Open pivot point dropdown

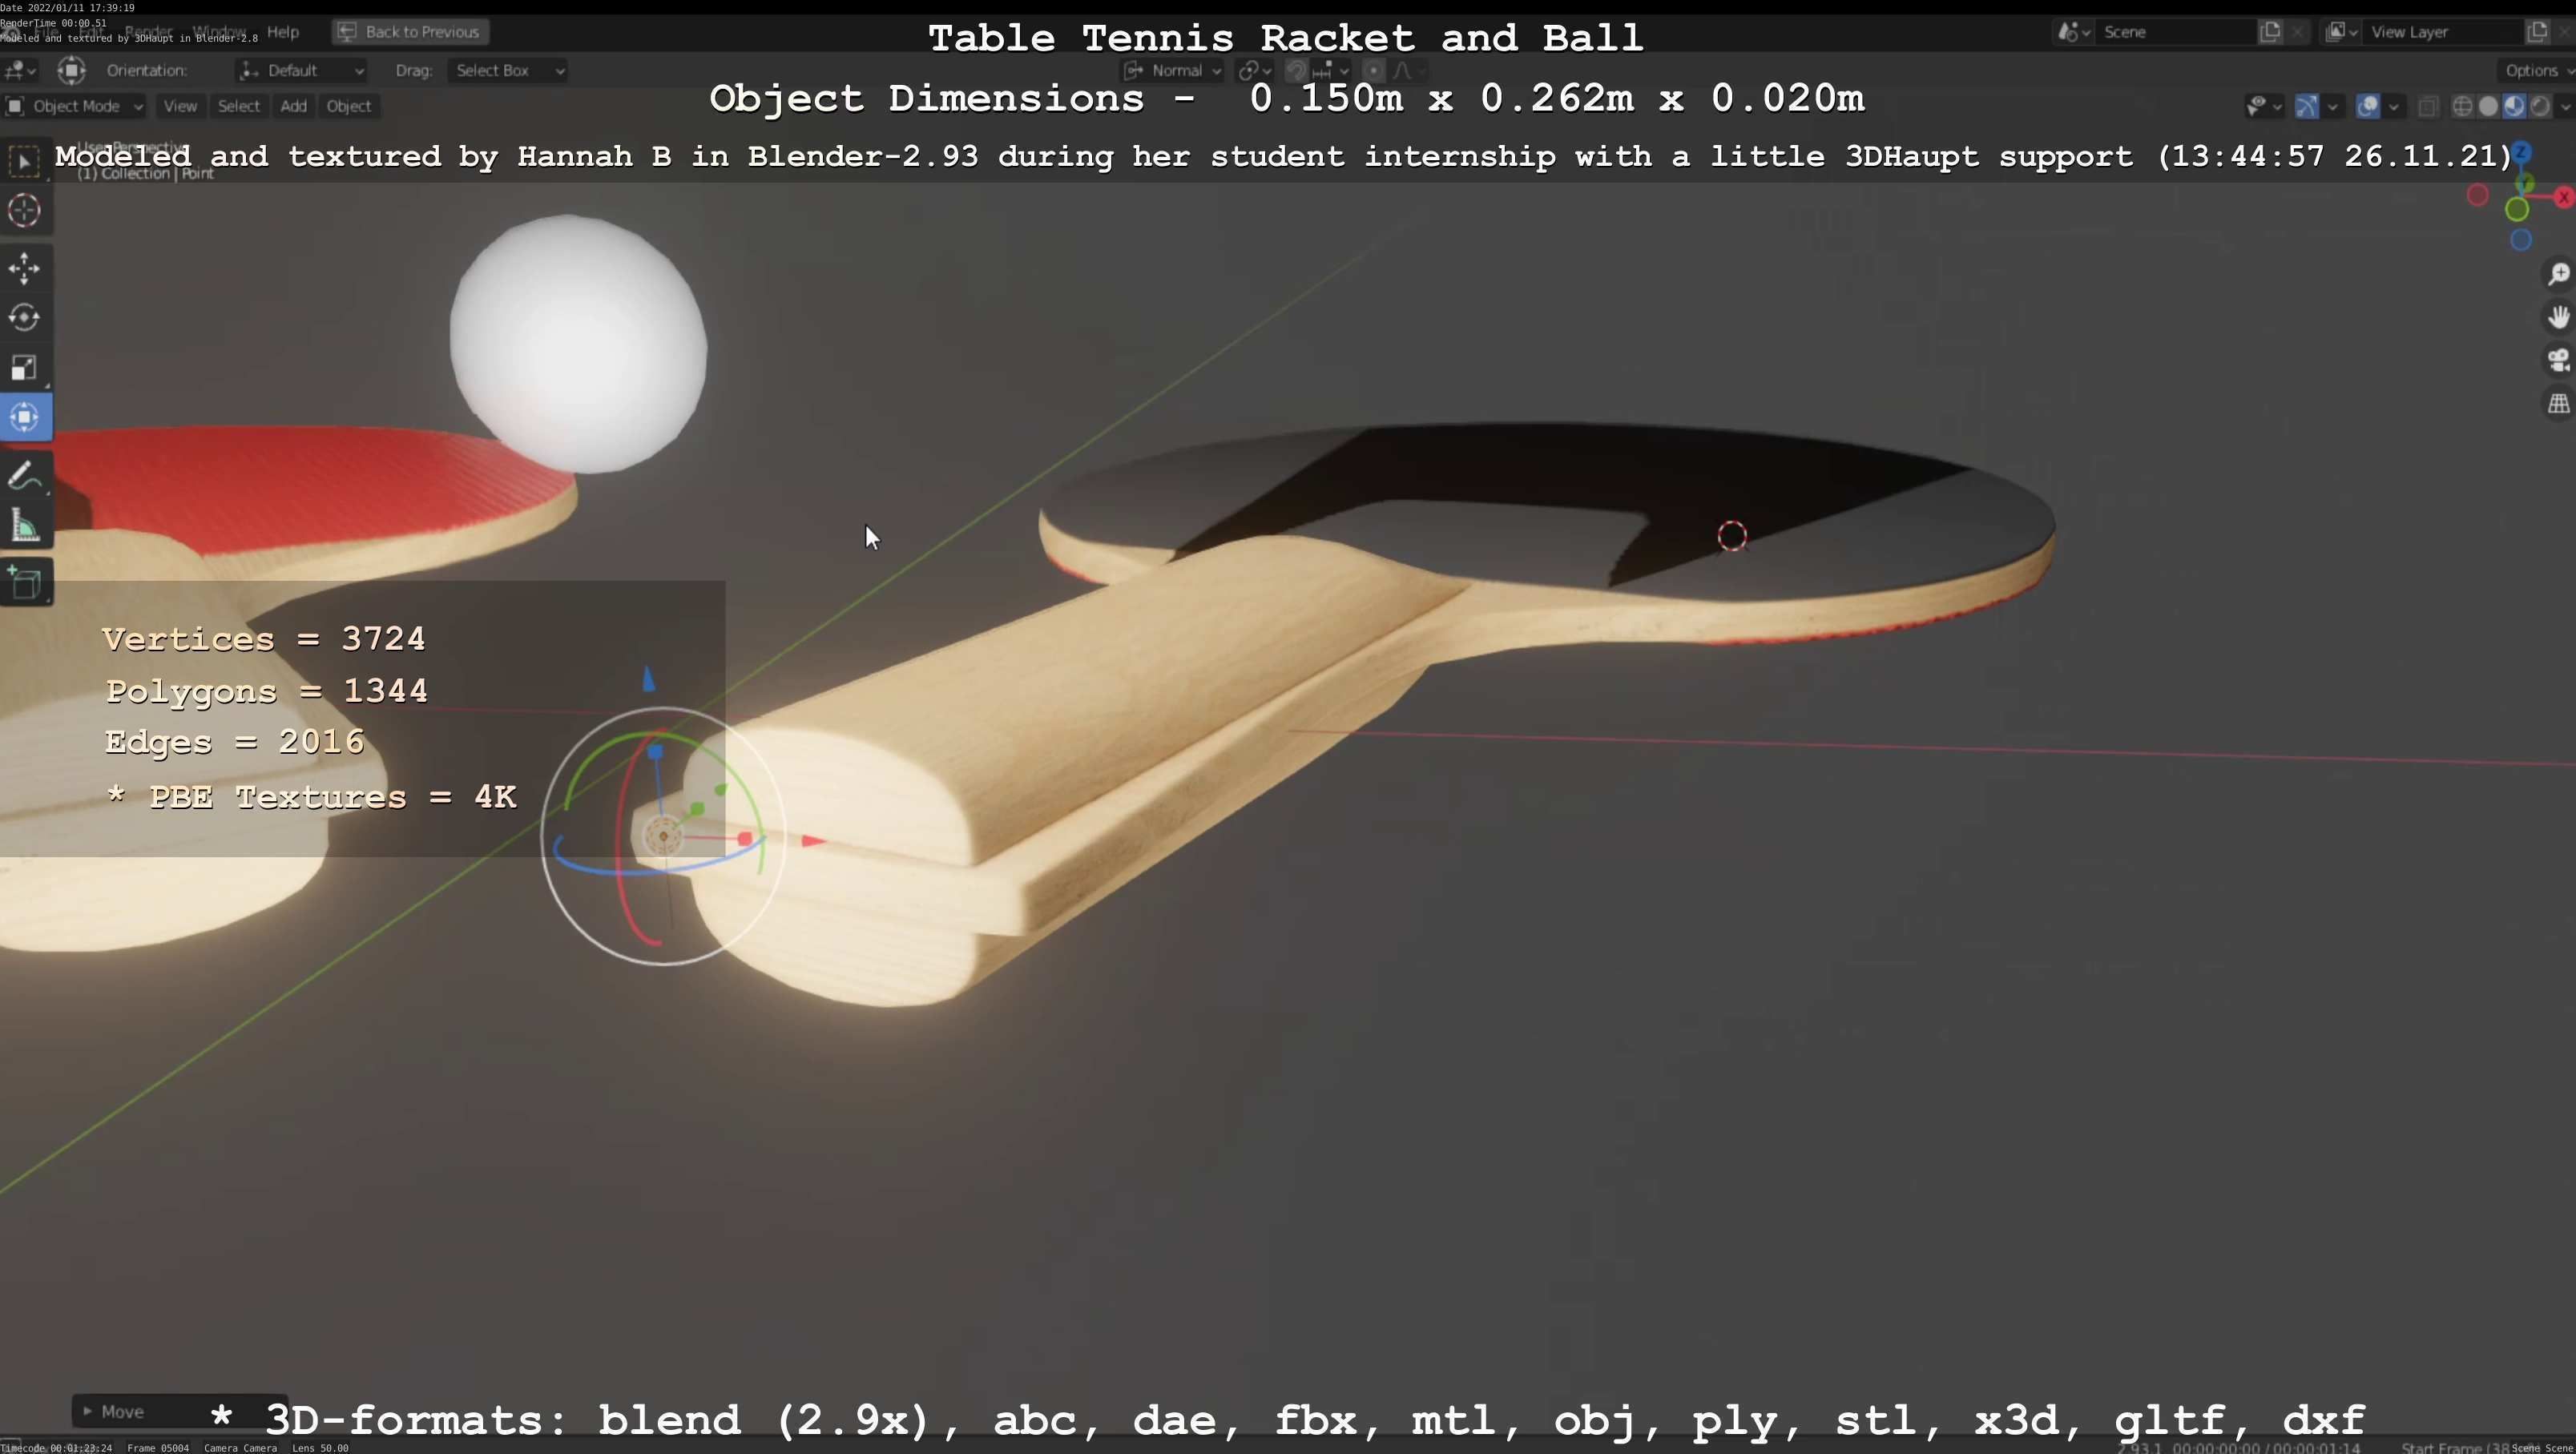pos(1254,70)
